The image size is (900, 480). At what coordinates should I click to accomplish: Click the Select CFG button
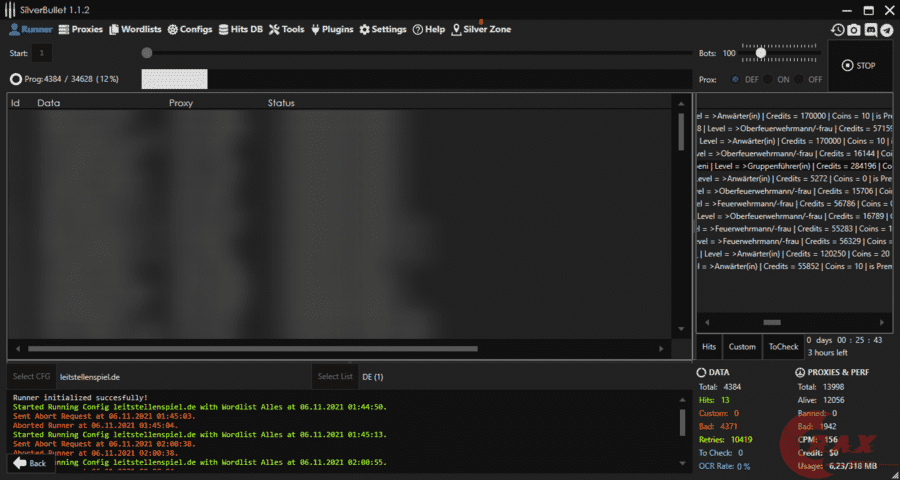pos(32,377)
